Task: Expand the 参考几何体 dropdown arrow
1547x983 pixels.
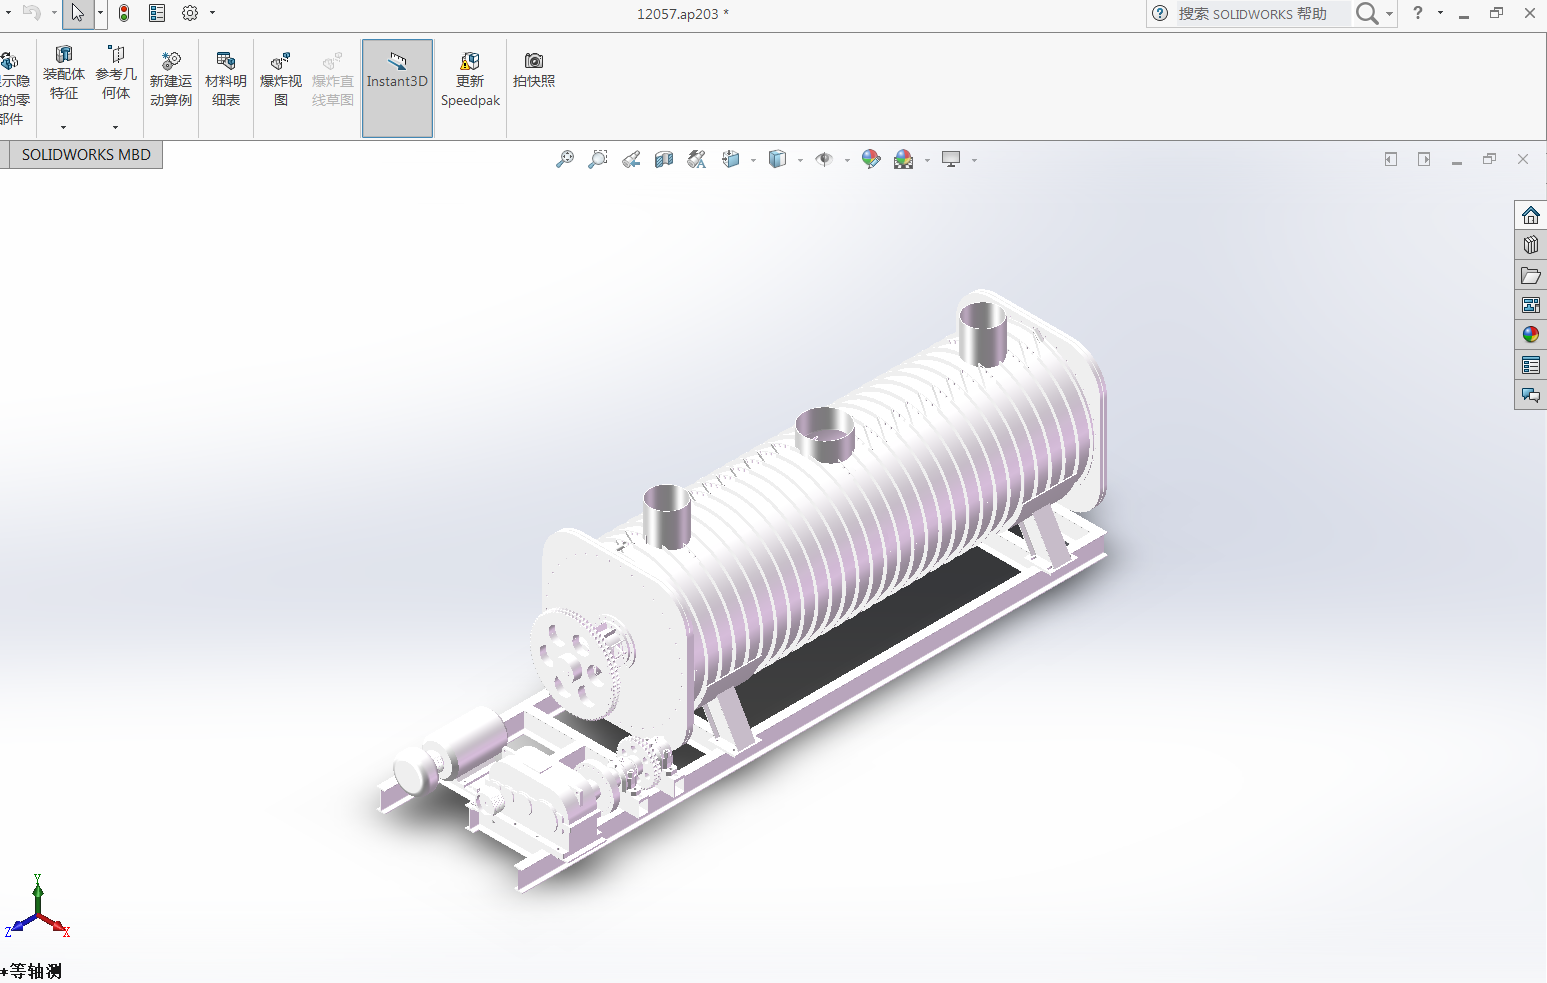Action: [115, 127]
